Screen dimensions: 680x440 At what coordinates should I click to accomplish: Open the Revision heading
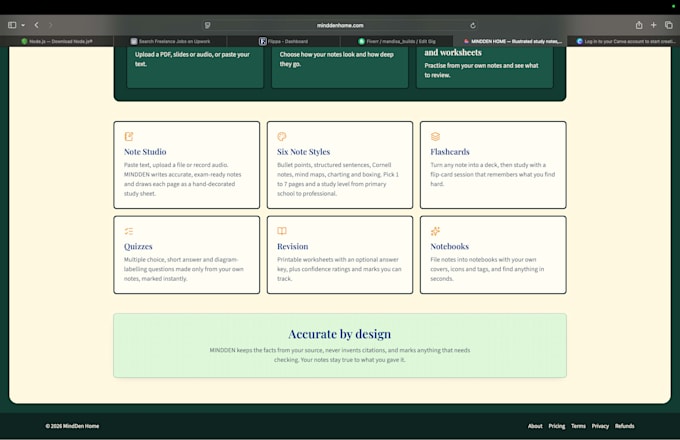[x=293, y=246]
